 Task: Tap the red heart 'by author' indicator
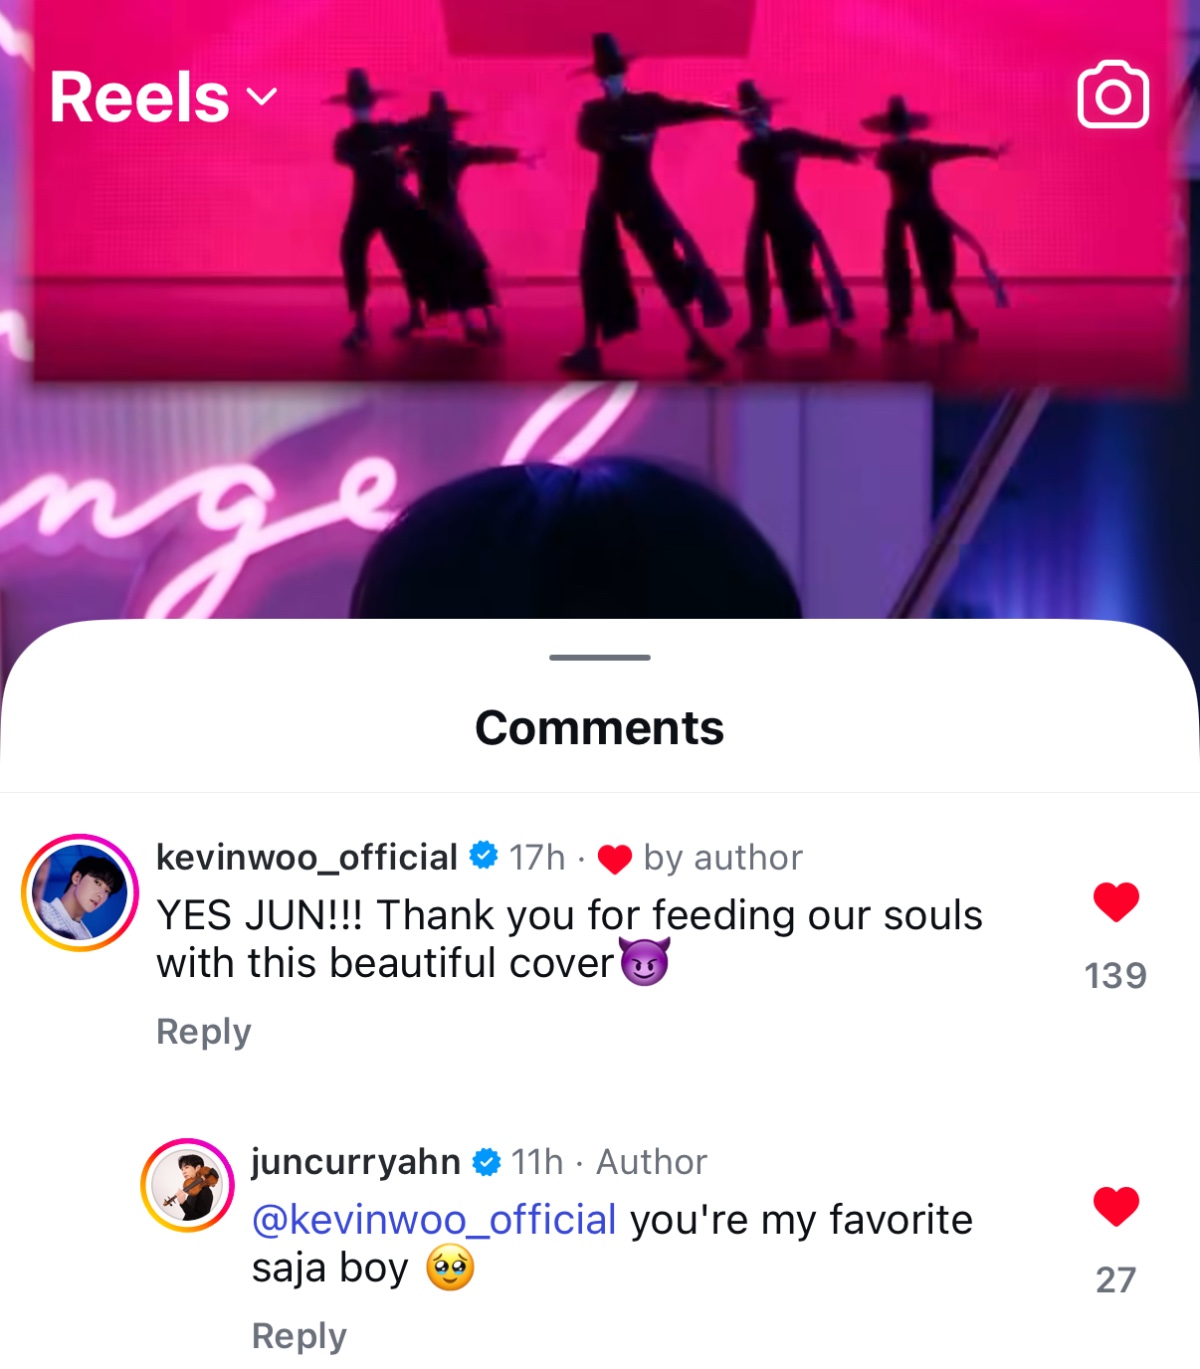(614, 858)
